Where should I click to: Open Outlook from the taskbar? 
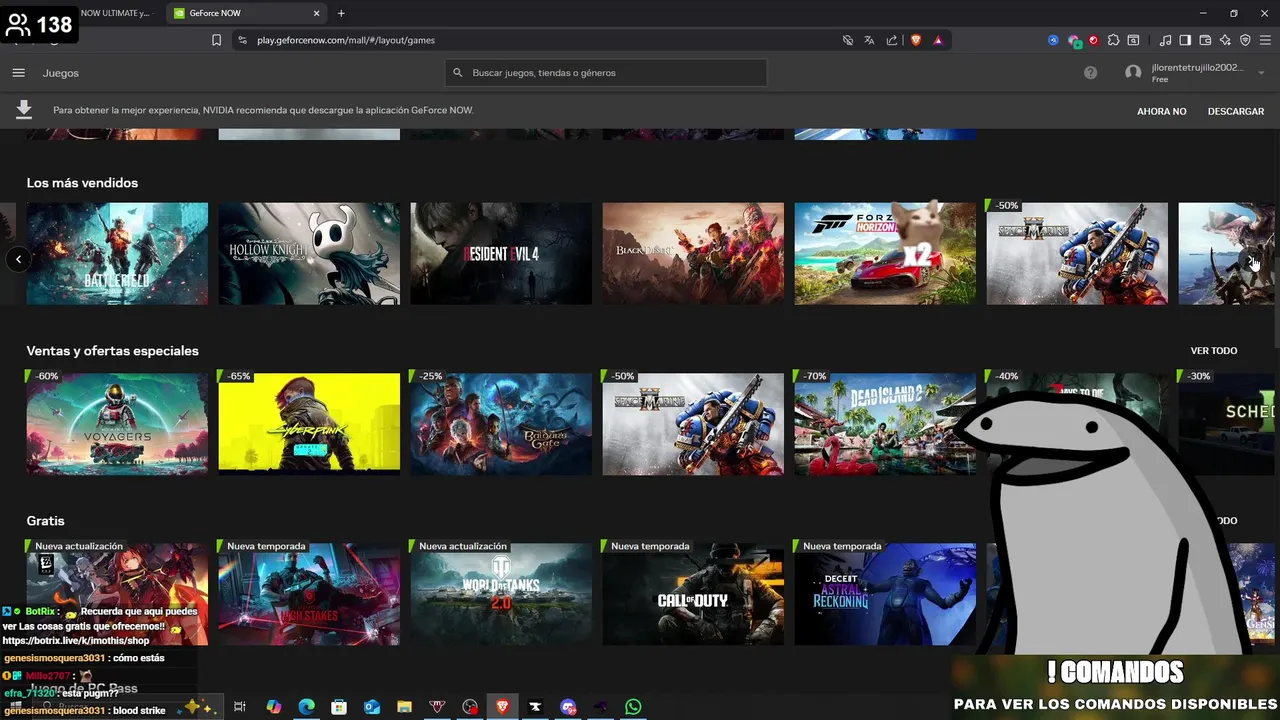[x=372, y=707]
